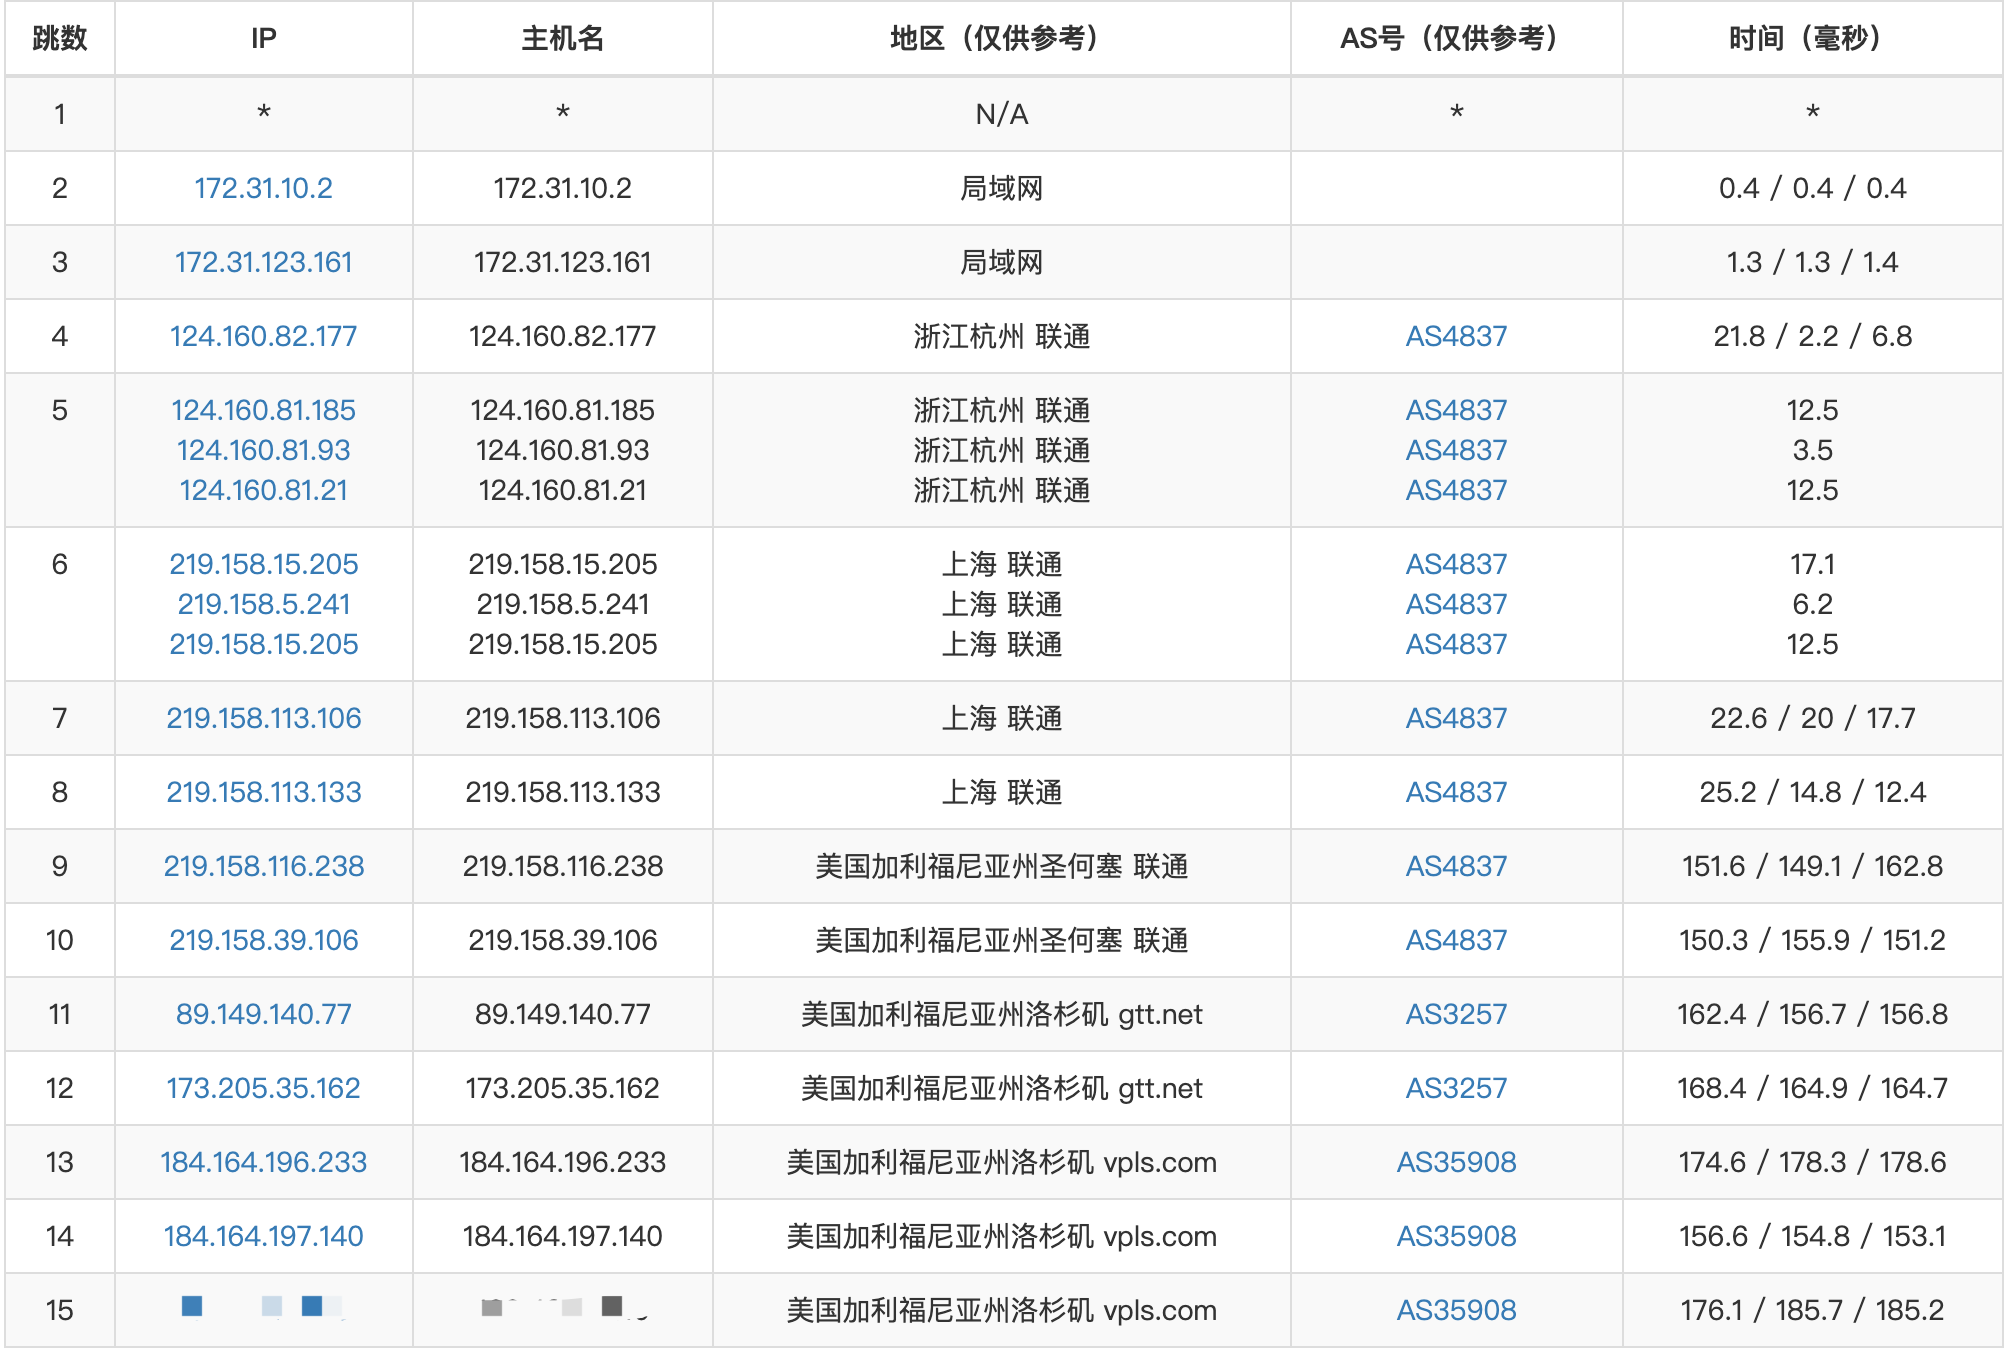Open AS4837 link in hop 4 row

tap(1455, 336)
